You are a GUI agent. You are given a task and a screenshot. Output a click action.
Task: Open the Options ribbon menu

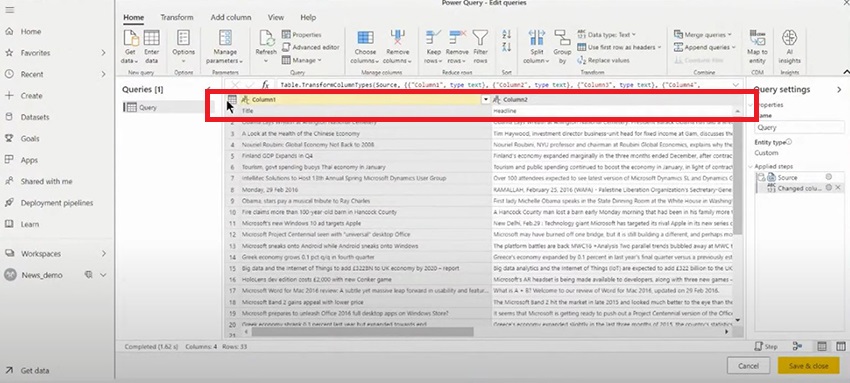[183, 46]
